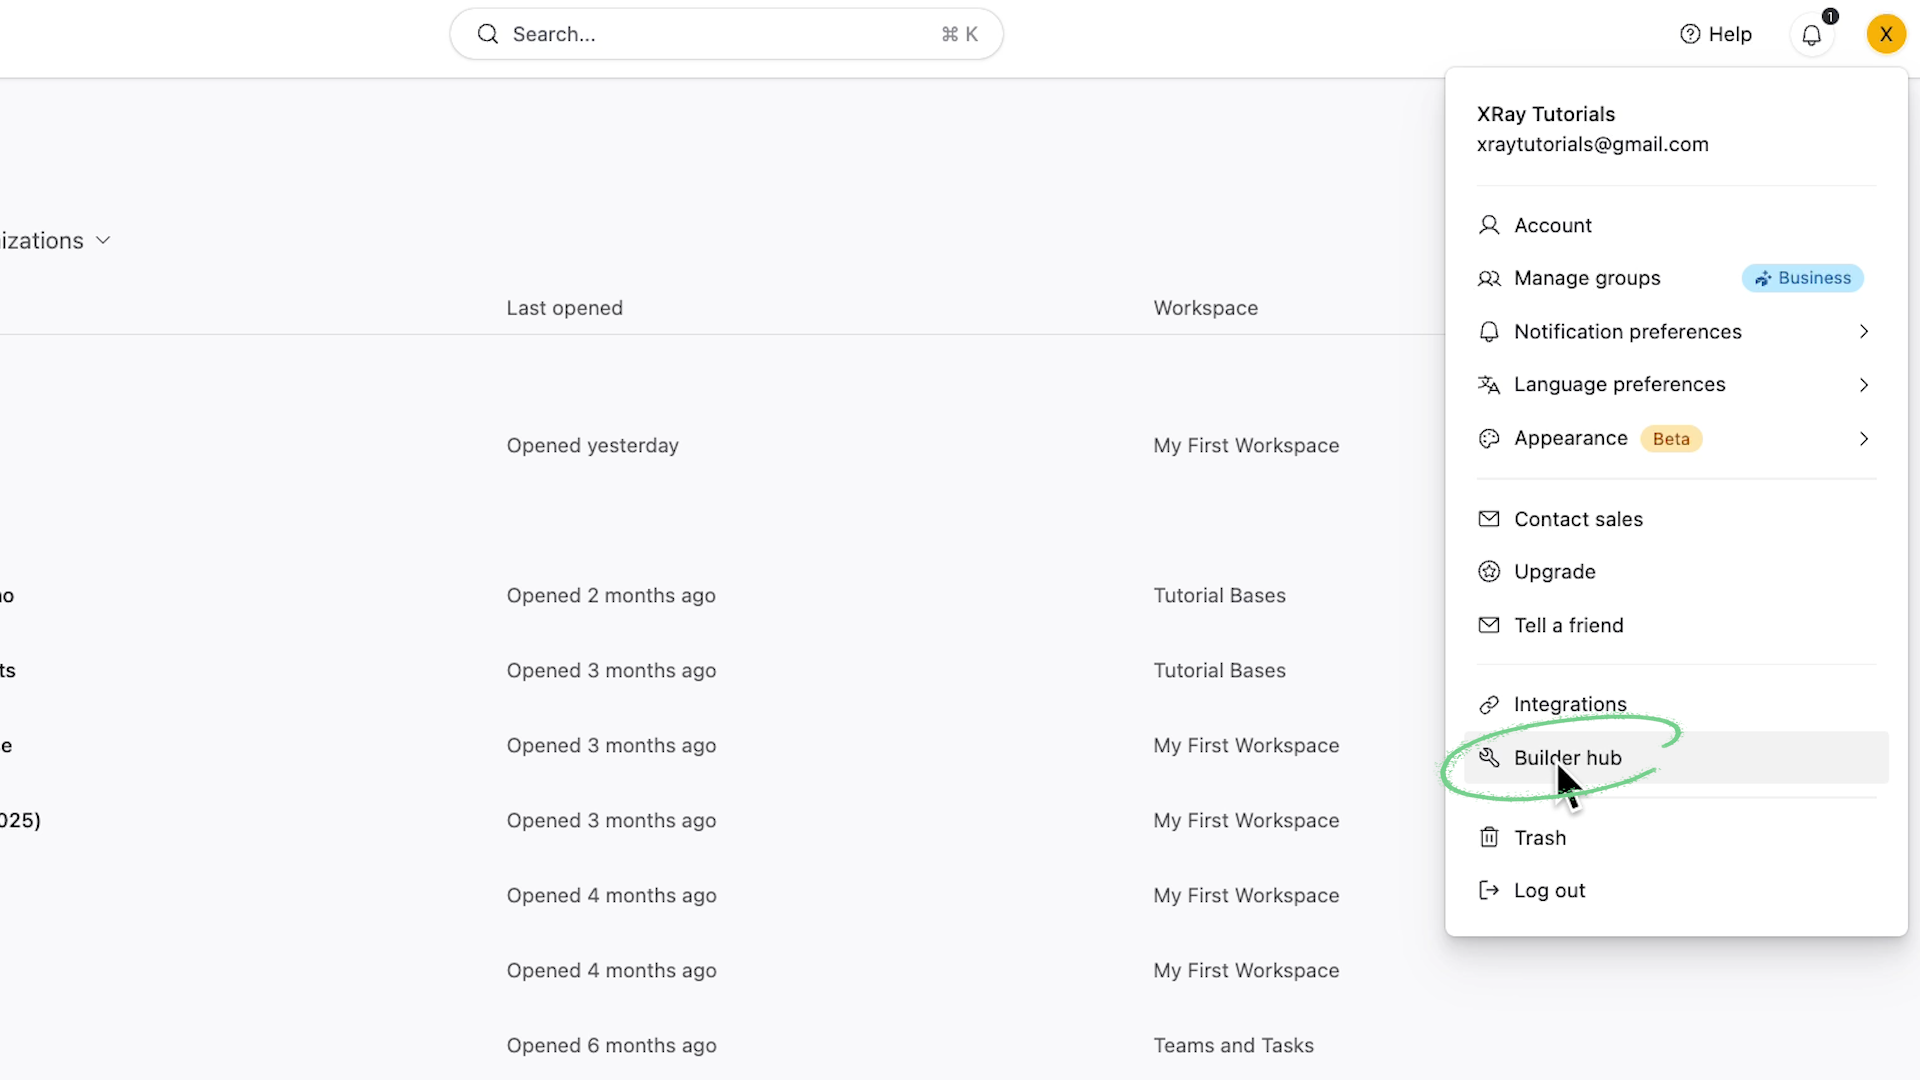
Task: Click the Language preferences translation icon
Action: pyautogui.click(x=1489, y=384)
